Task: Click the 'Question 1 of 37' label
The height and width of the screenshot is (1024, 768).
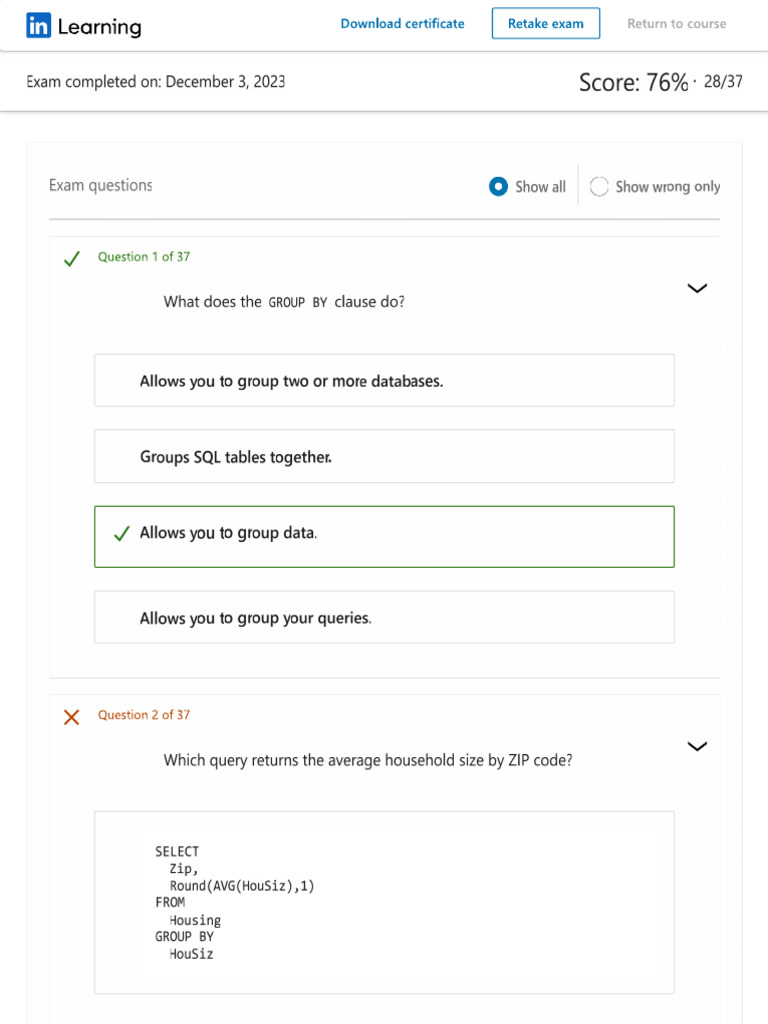Action: pyautogui.click(x=144, y=257)
